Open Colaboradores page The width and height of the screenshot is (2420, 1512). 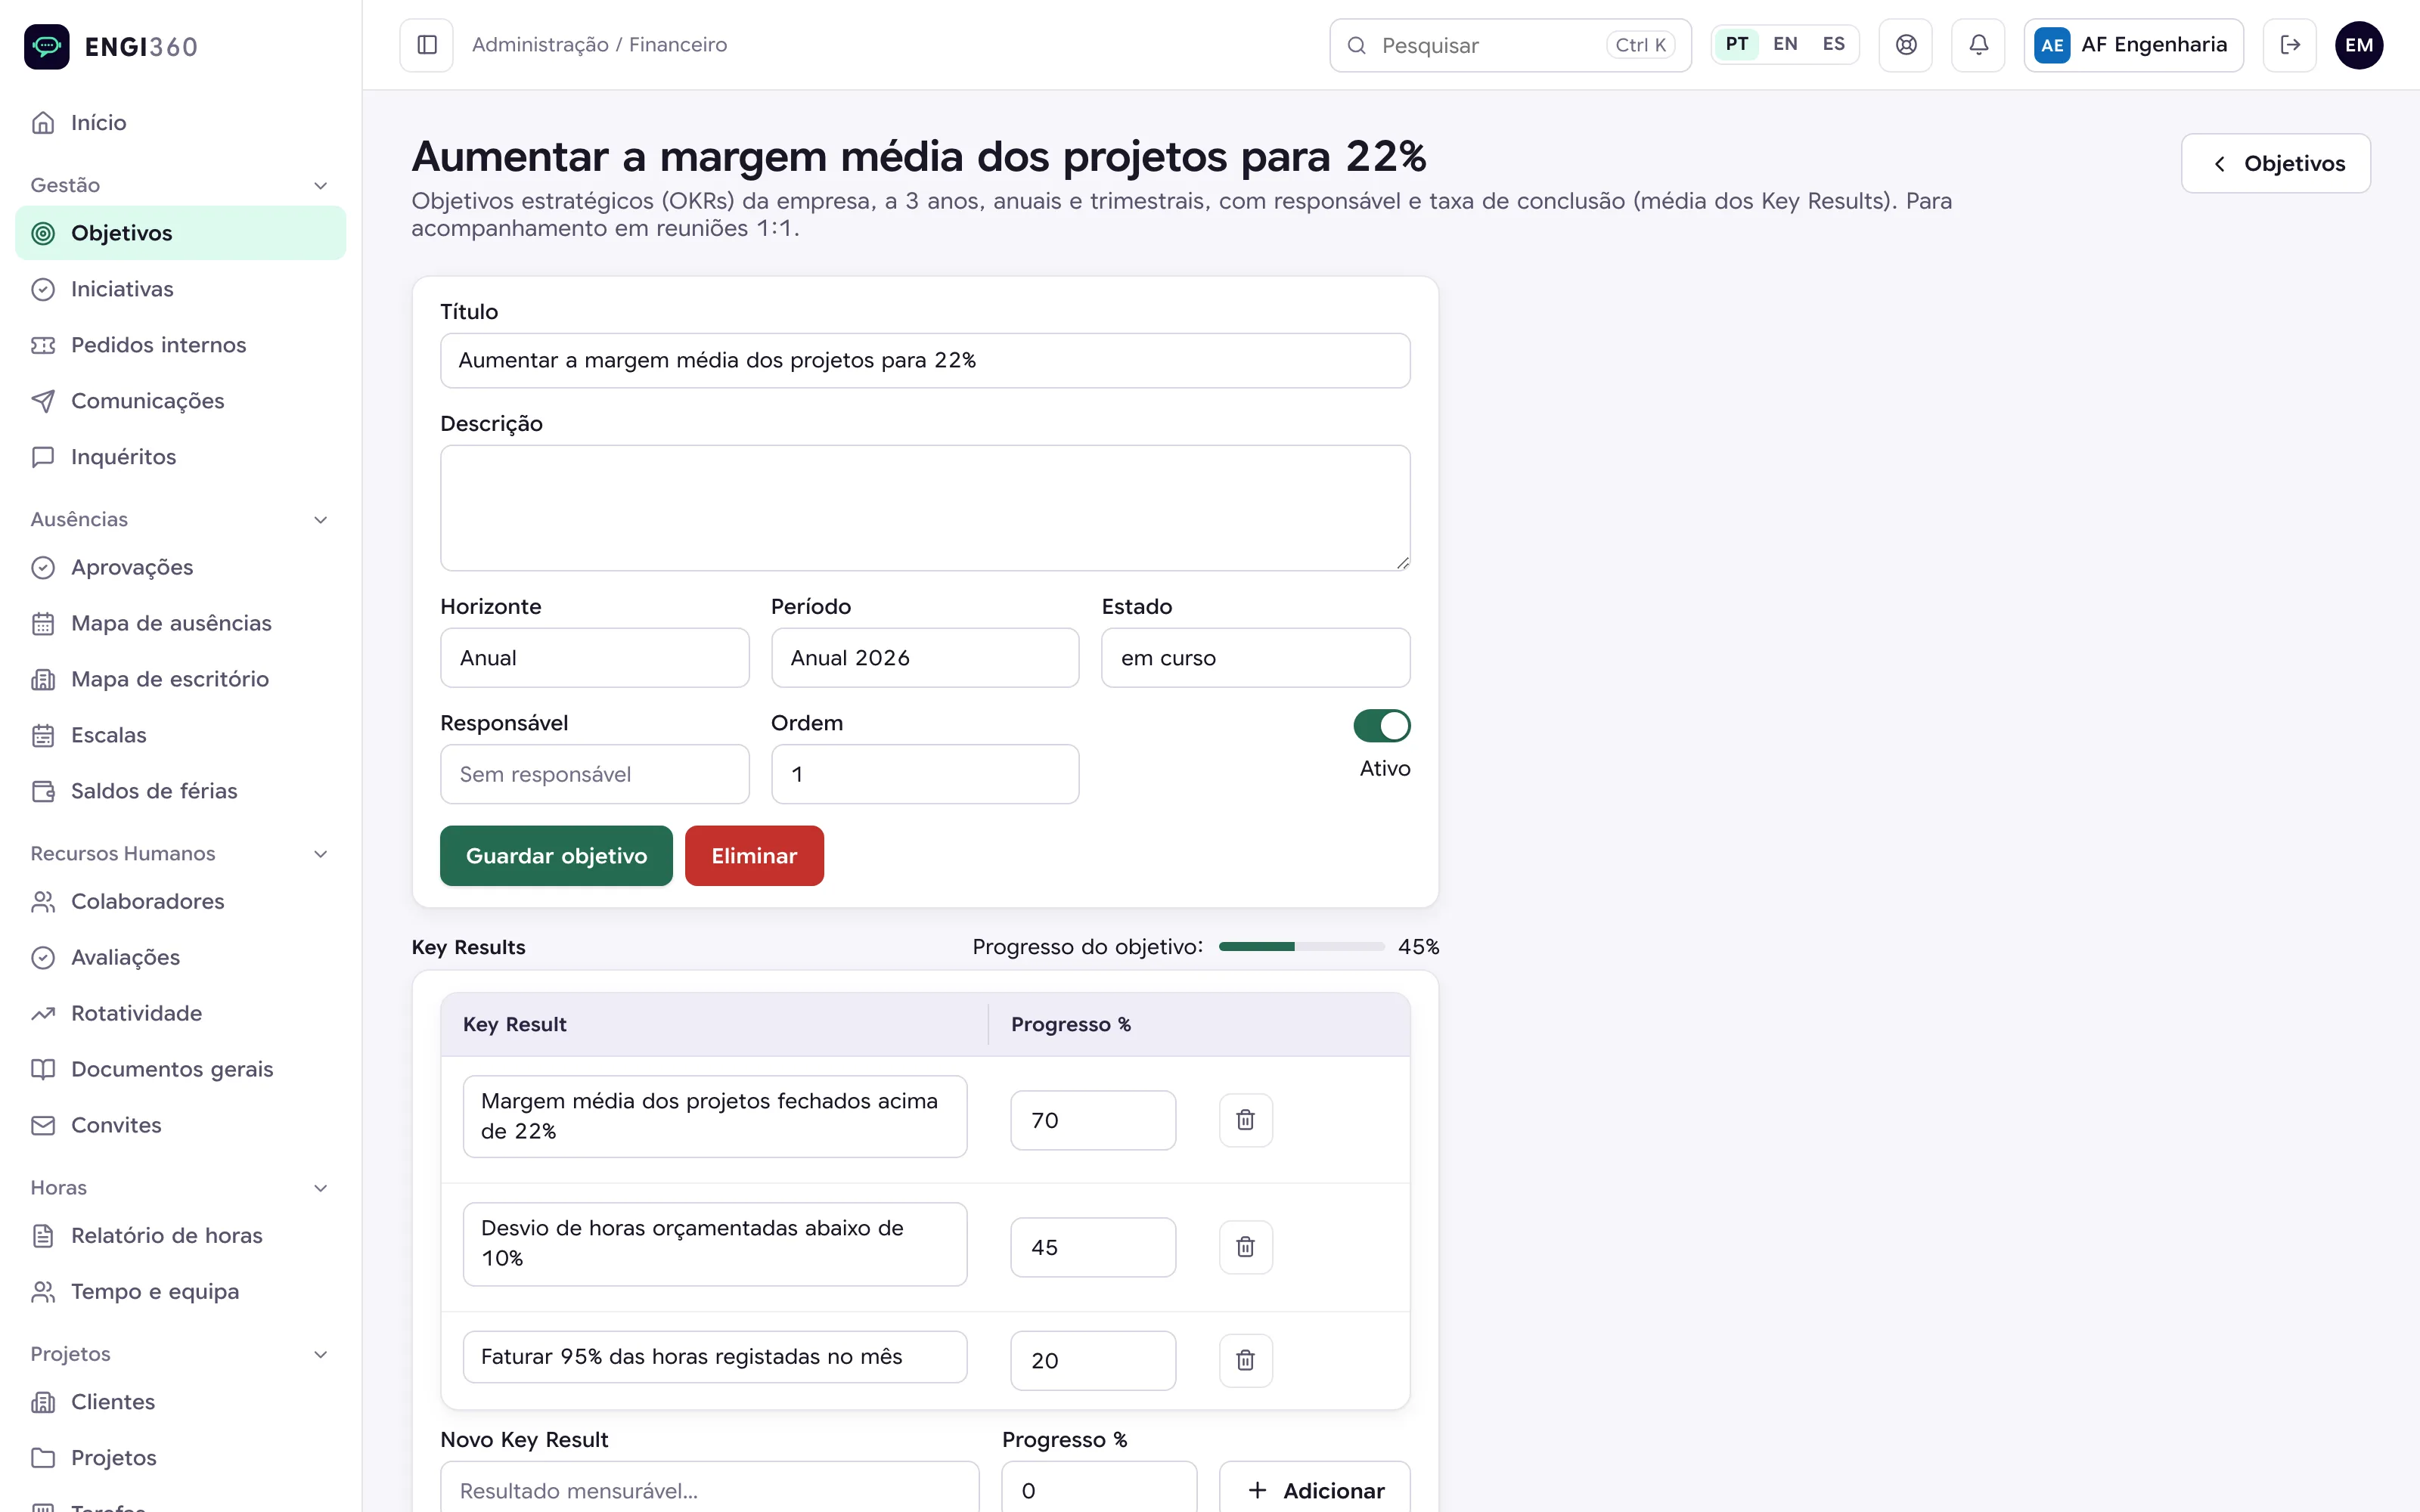click(x=181, y=901)
